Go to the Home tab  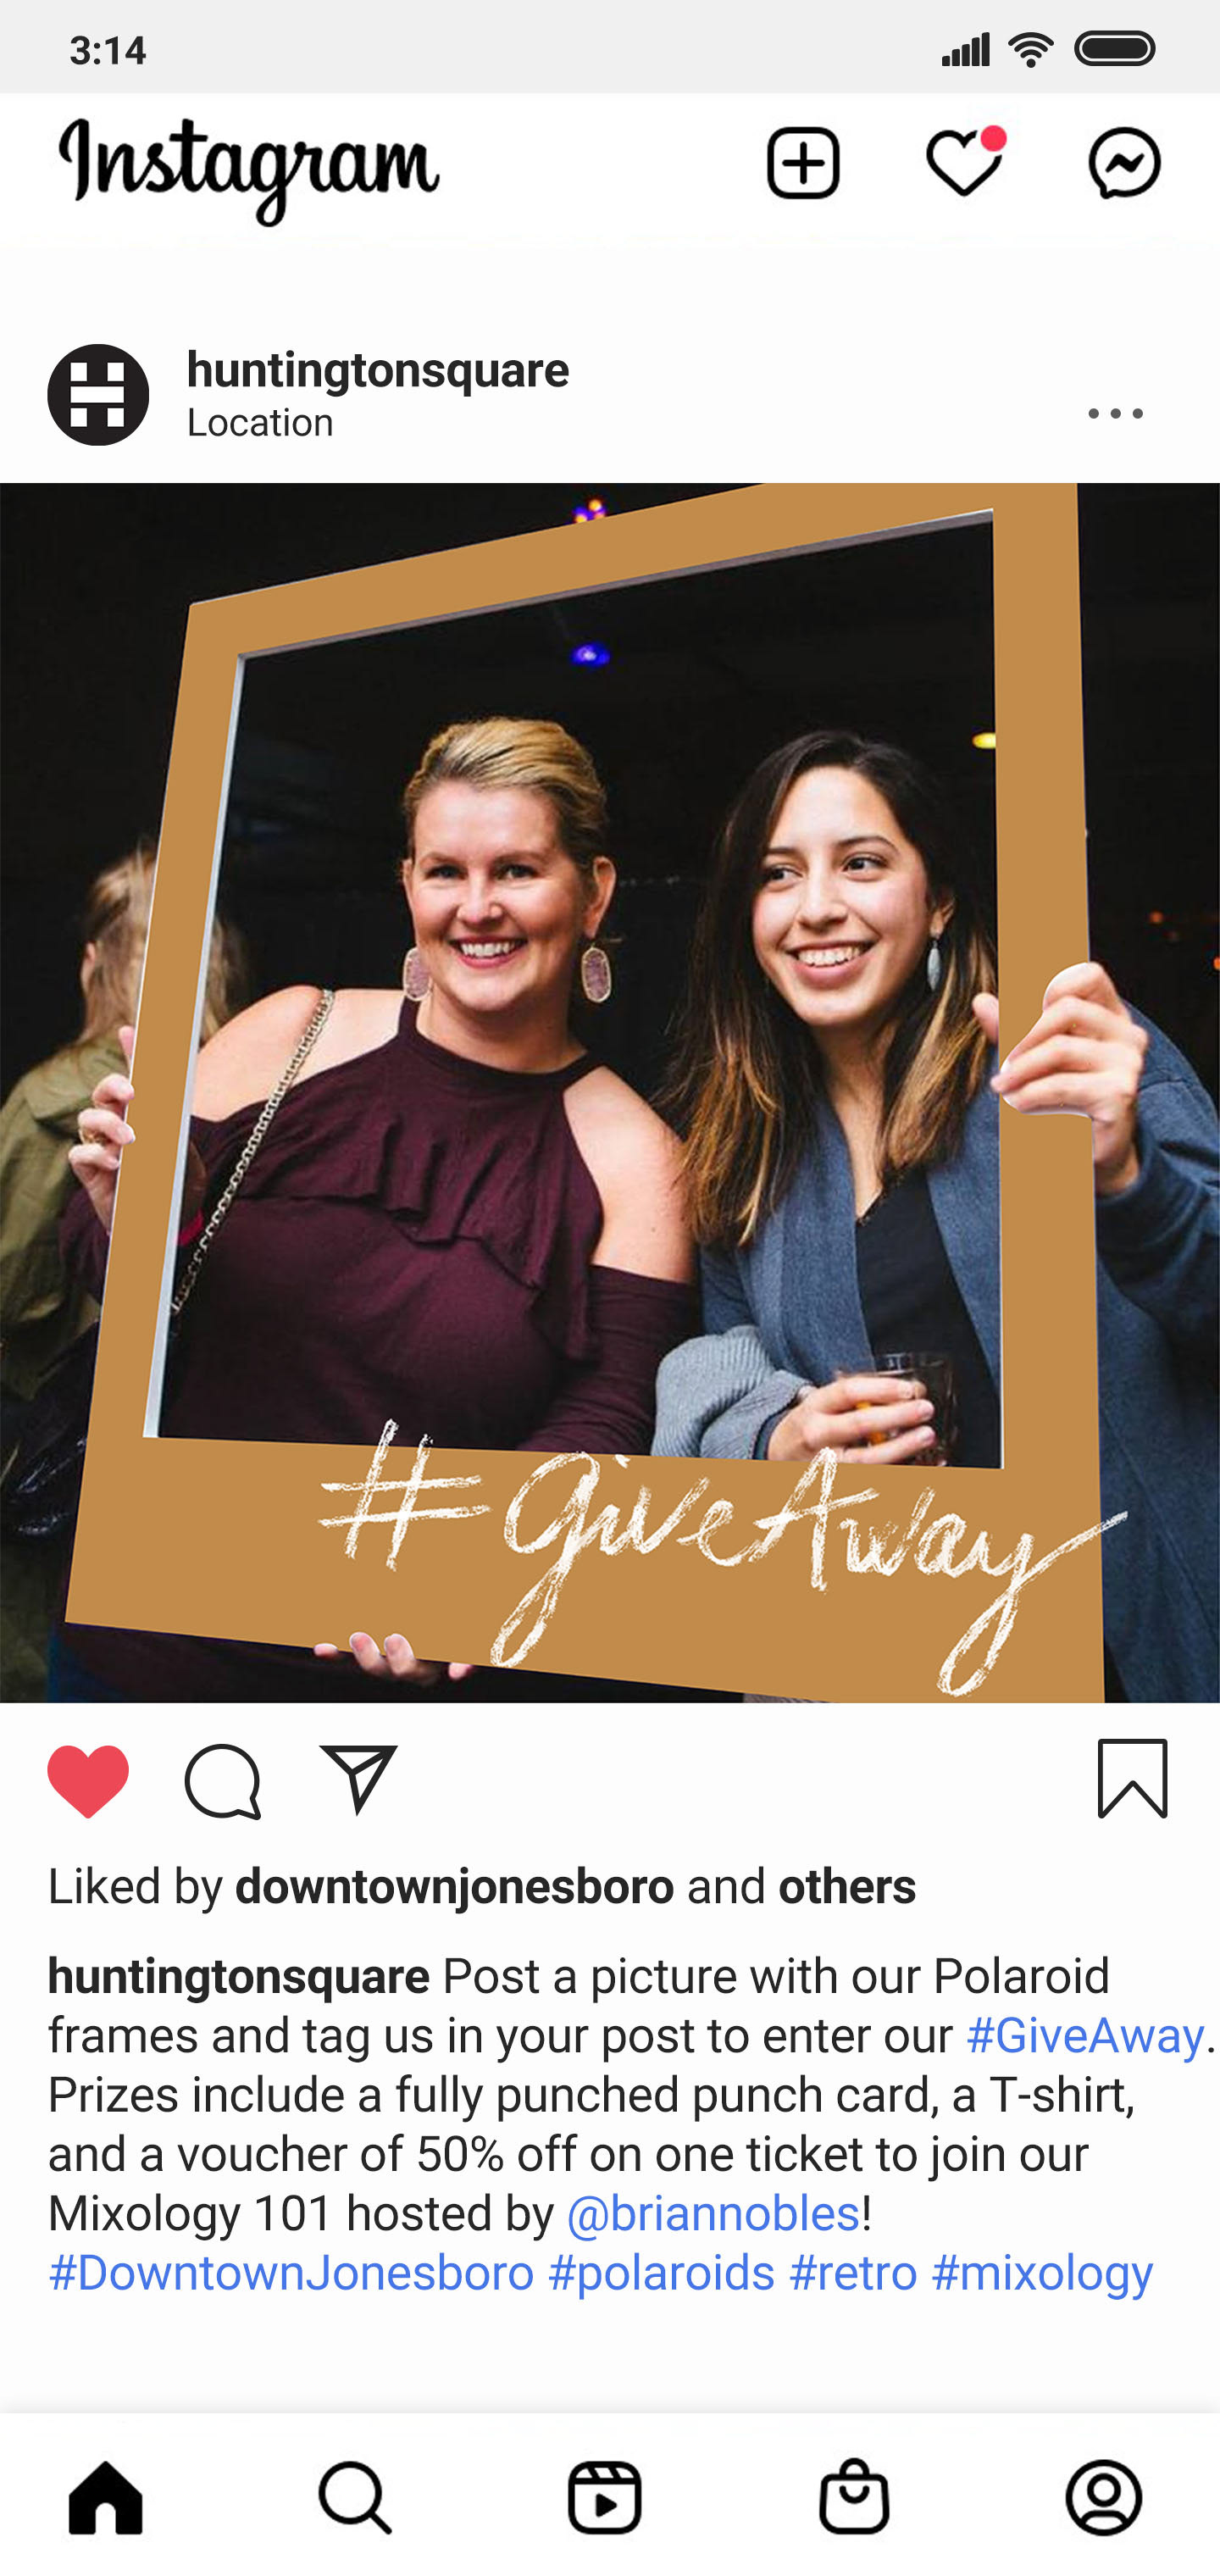coord(106,2497)
